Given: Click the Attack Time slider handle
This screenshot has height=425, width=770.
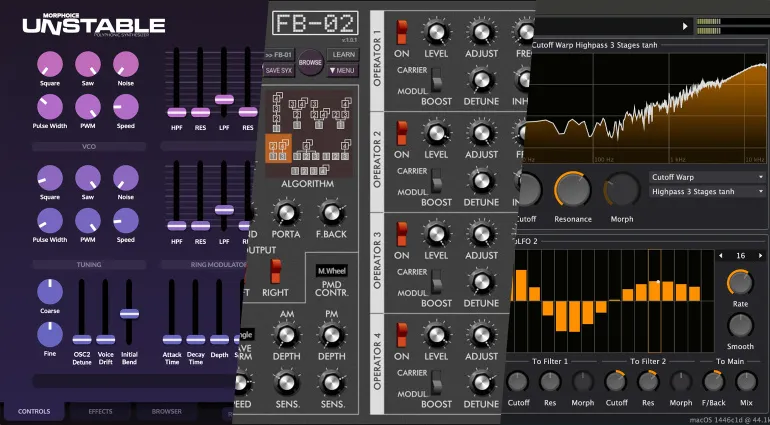Looking at the screenshot, I should pyautogui.click(x=172, y=340).
